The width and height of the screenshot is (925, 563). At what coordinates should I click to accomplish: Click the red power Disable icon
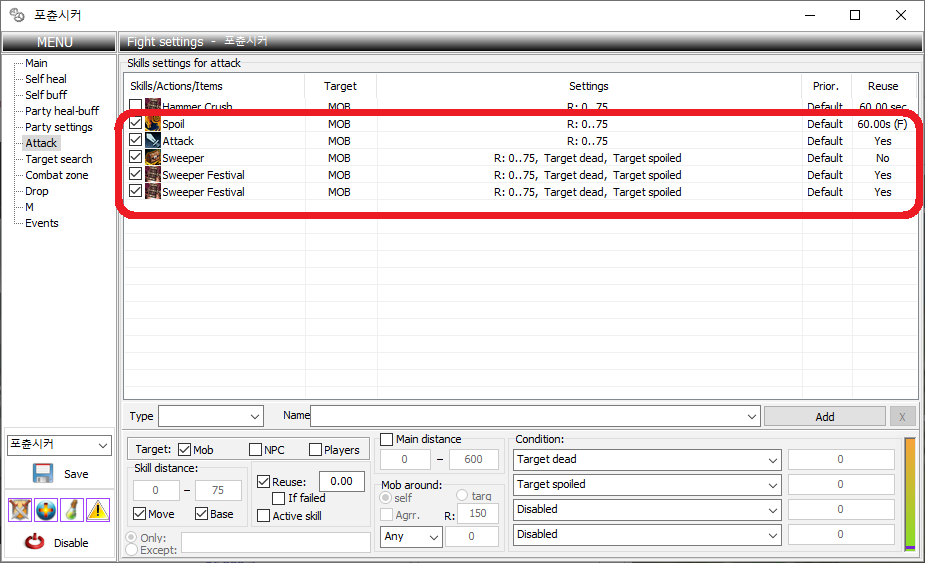(x=36, y=543)
